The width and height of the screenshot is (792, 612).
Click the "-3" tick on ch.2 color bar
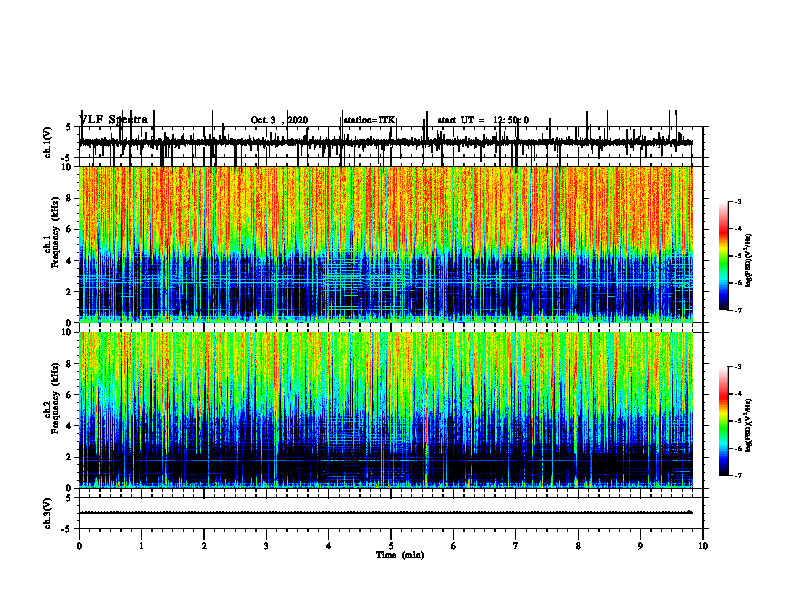[x=738, y=367]
